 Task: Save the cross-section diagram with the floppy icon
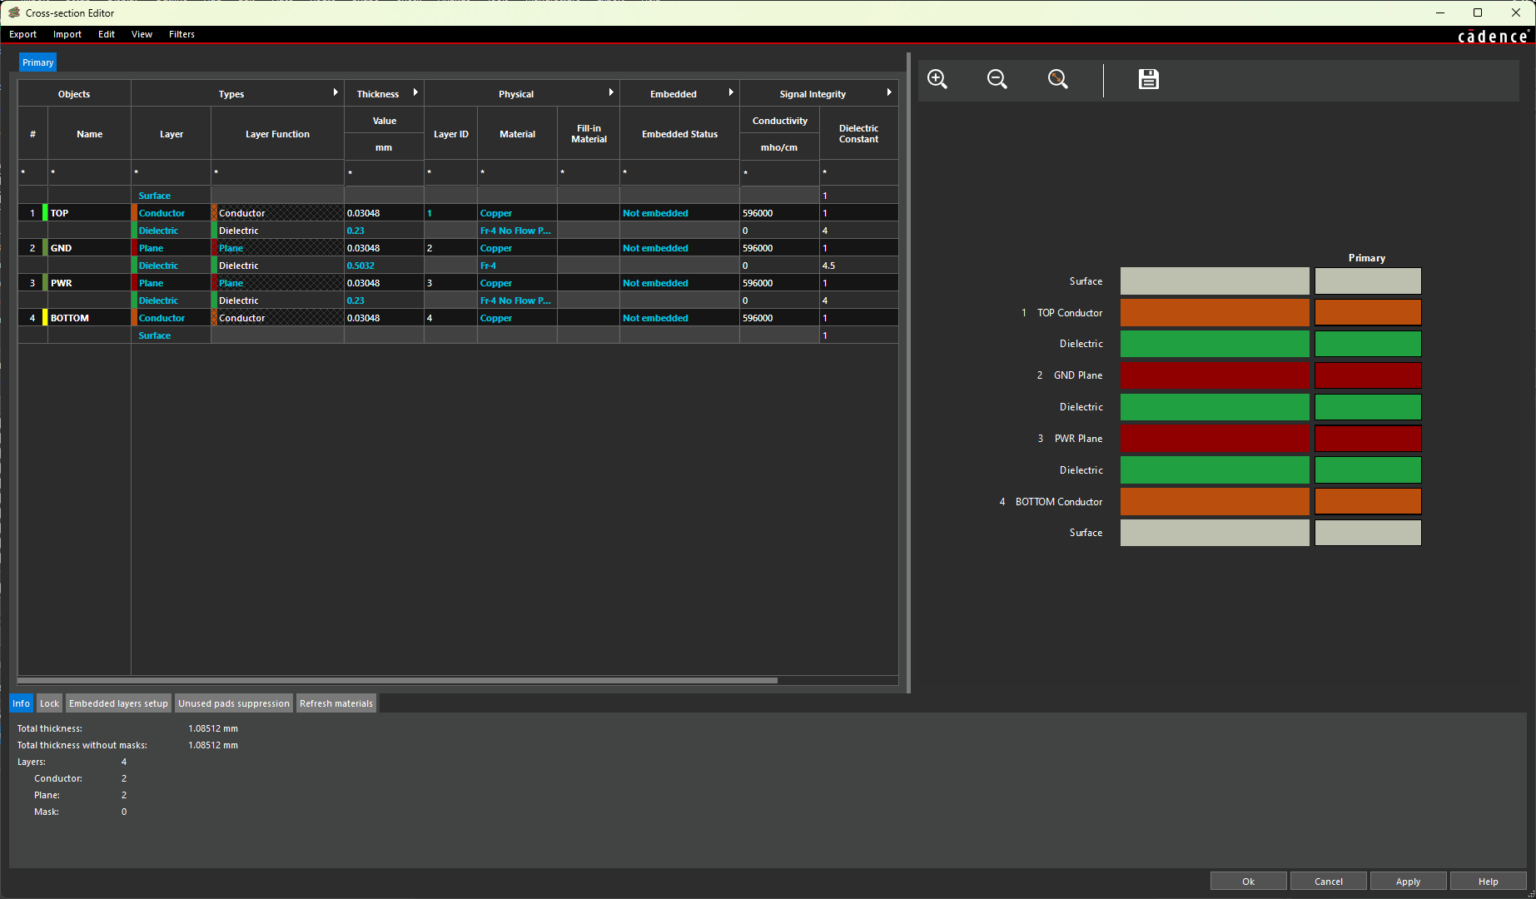tap(1148, 80)
